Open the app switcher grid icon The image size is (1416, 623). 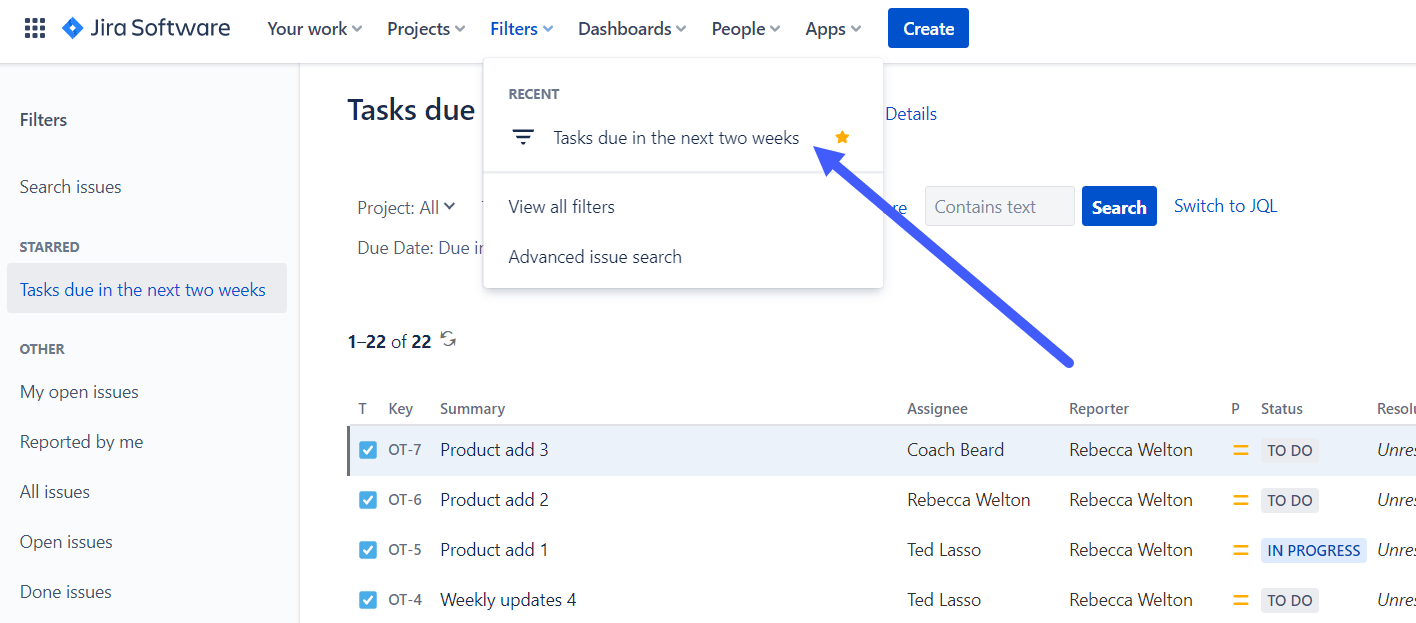35,28
